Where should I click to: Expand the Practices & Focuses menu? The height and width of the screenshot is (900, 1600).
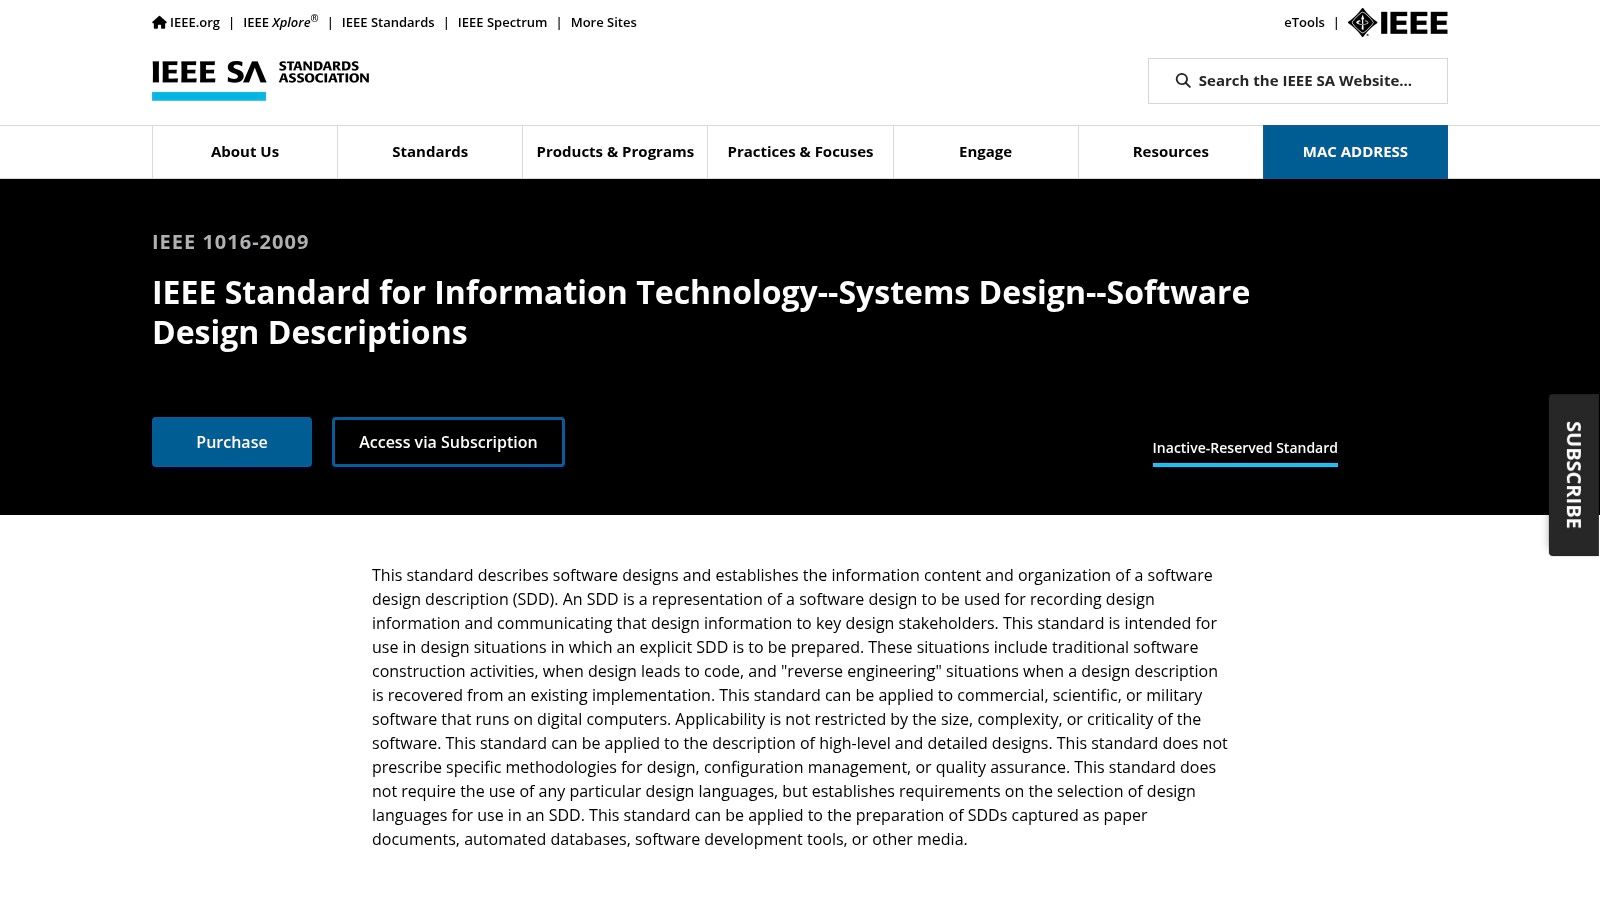tap(800, 152)
